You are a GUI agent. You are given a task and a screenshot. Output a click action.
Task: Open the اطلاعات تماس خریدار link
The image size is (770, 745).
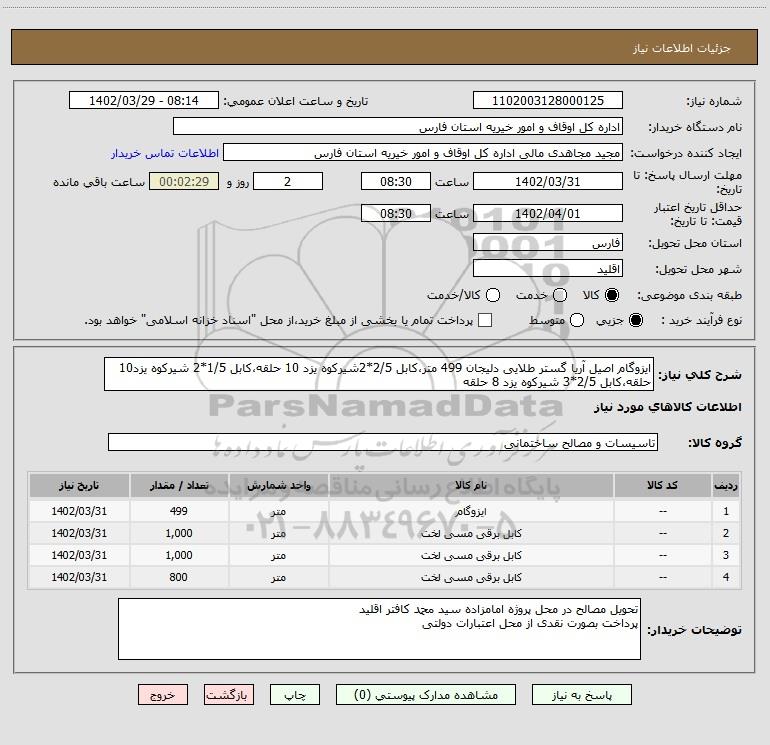[165, 153]
